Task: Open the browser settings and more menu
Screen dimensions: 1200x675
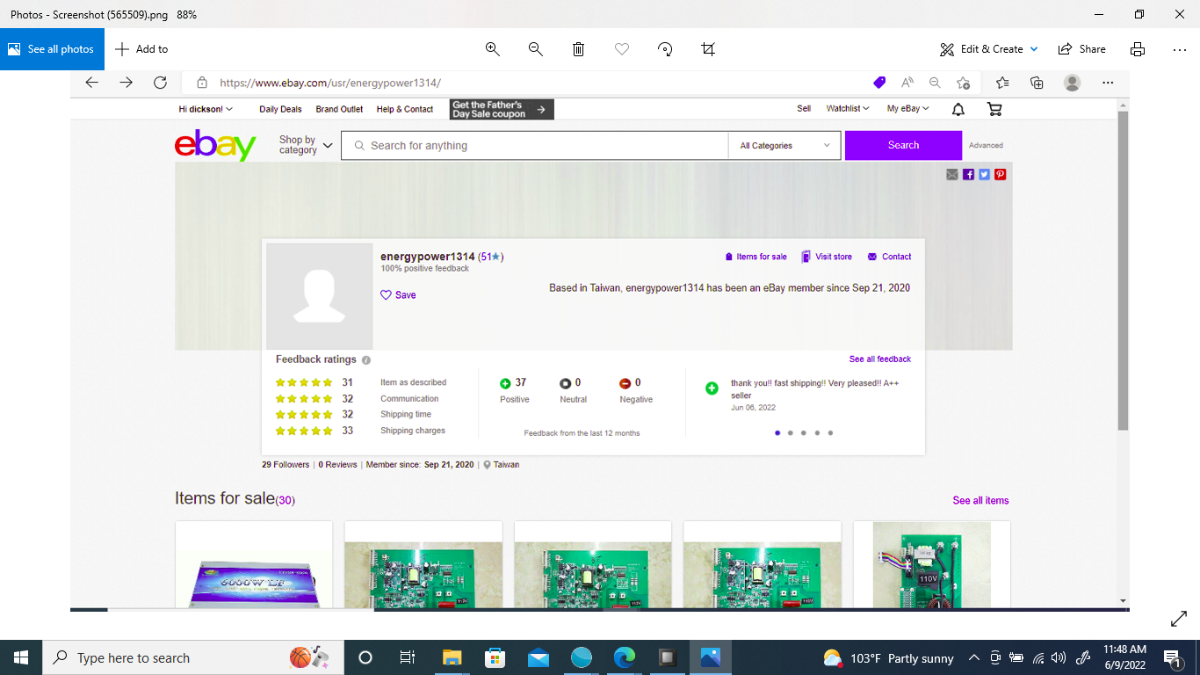Action: pos(1108,83)
